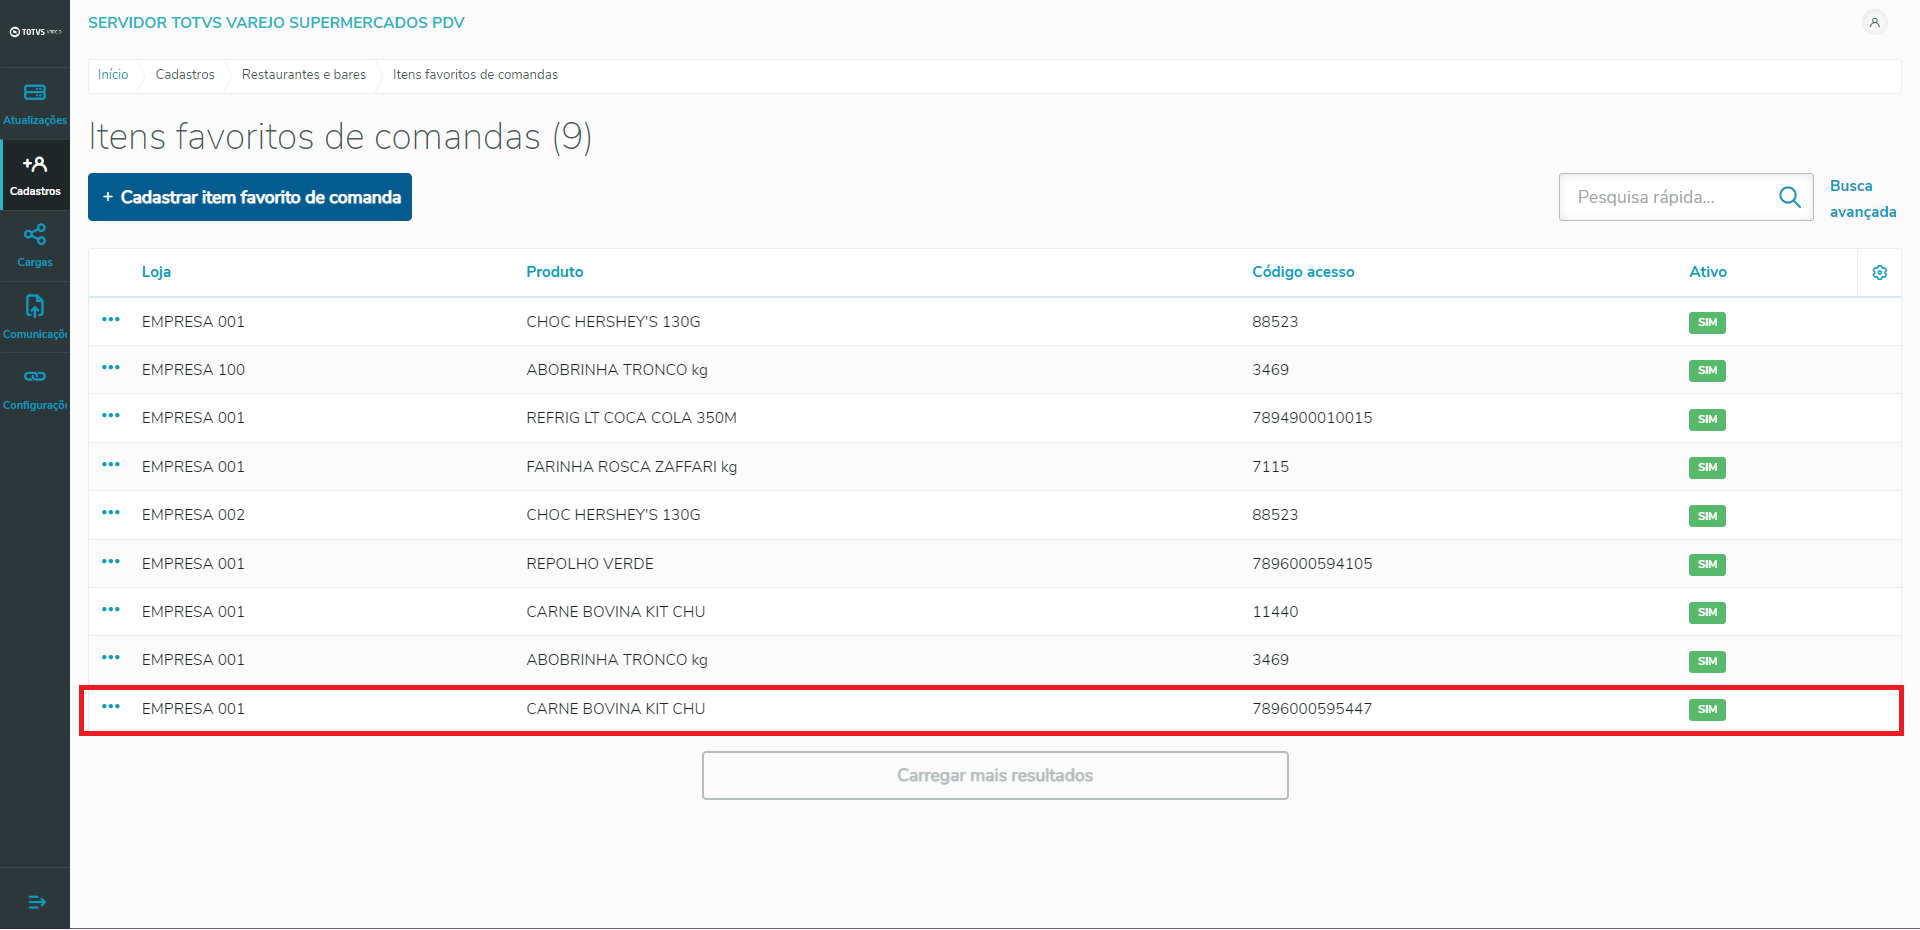Viewport: 1920px width, 930px height.
Task: Select code 11440 cell
Action: point(1275,612)
